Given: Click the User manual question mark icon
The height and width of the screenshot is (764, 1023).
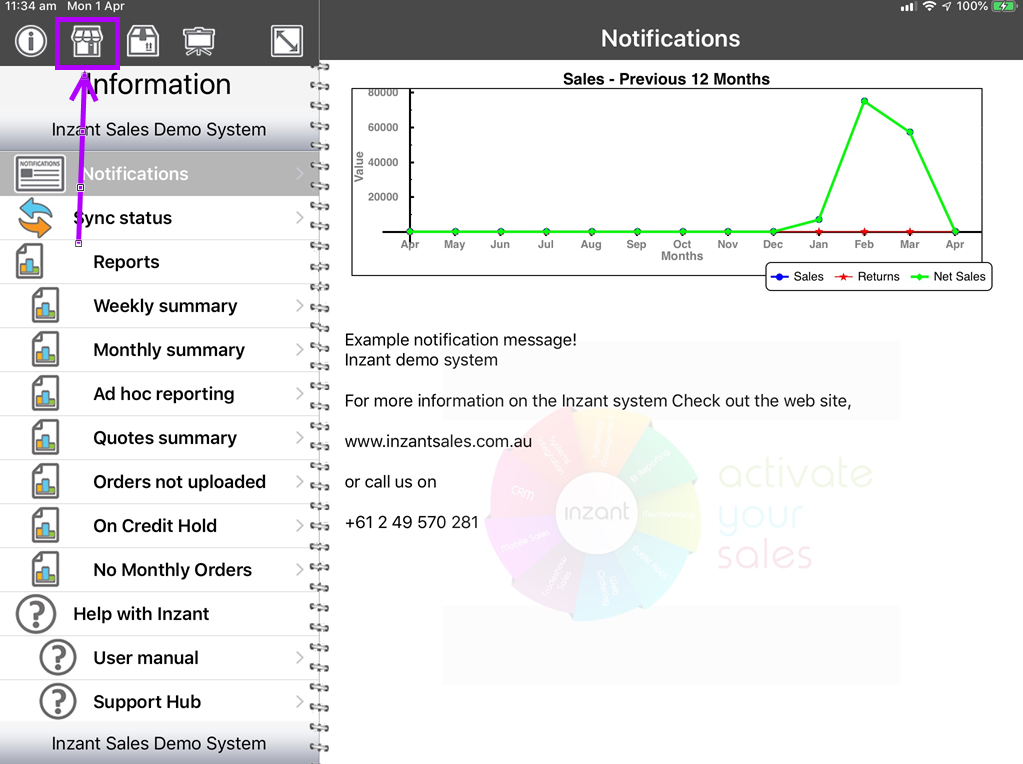Looking at the screenshot, I should (x=58, y=658).
